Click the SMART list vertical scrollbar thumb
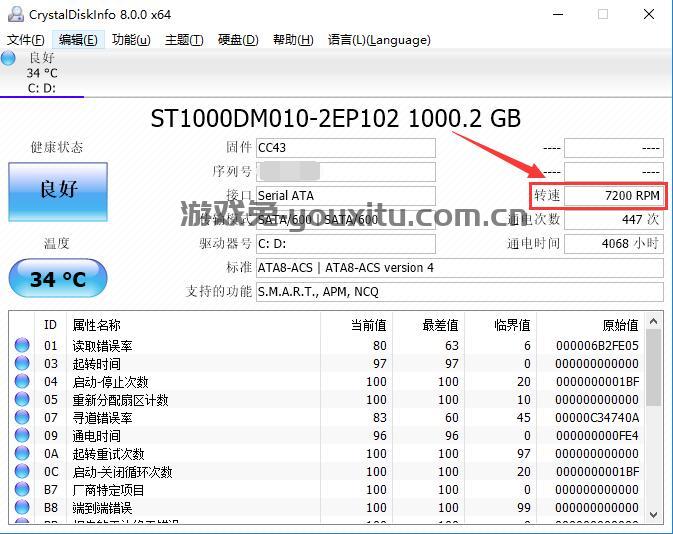 tap(654, 368)
